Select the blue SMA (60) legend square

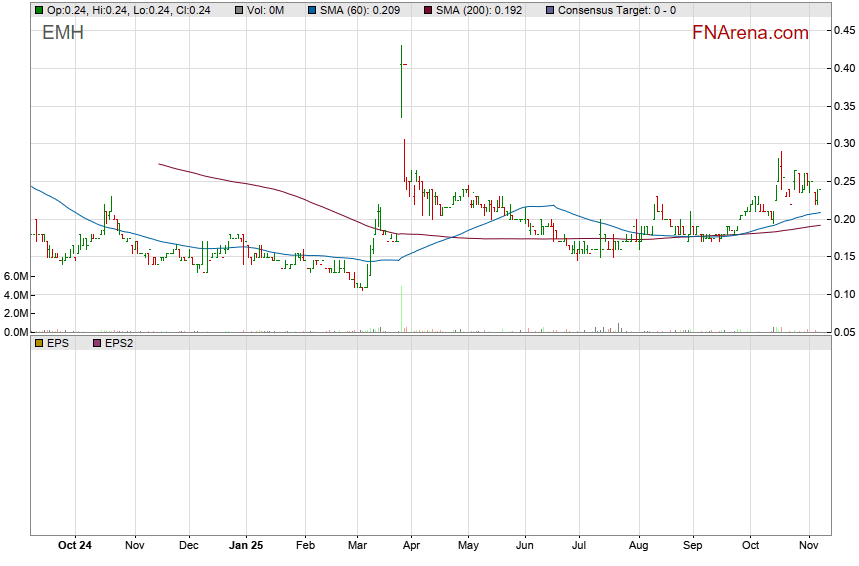click(x=312, y=10)
